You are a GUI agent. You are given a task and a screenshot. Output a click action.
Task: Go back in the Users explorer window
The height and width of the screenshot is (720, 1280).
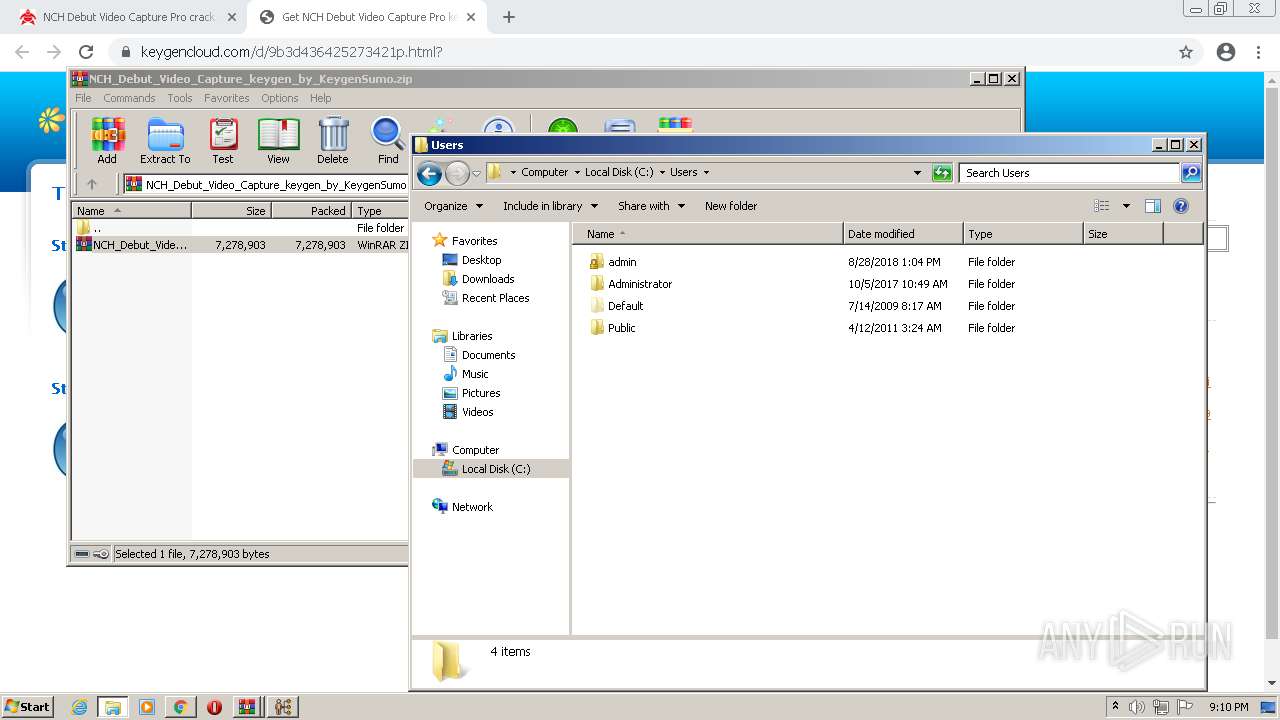coord(429,173)
